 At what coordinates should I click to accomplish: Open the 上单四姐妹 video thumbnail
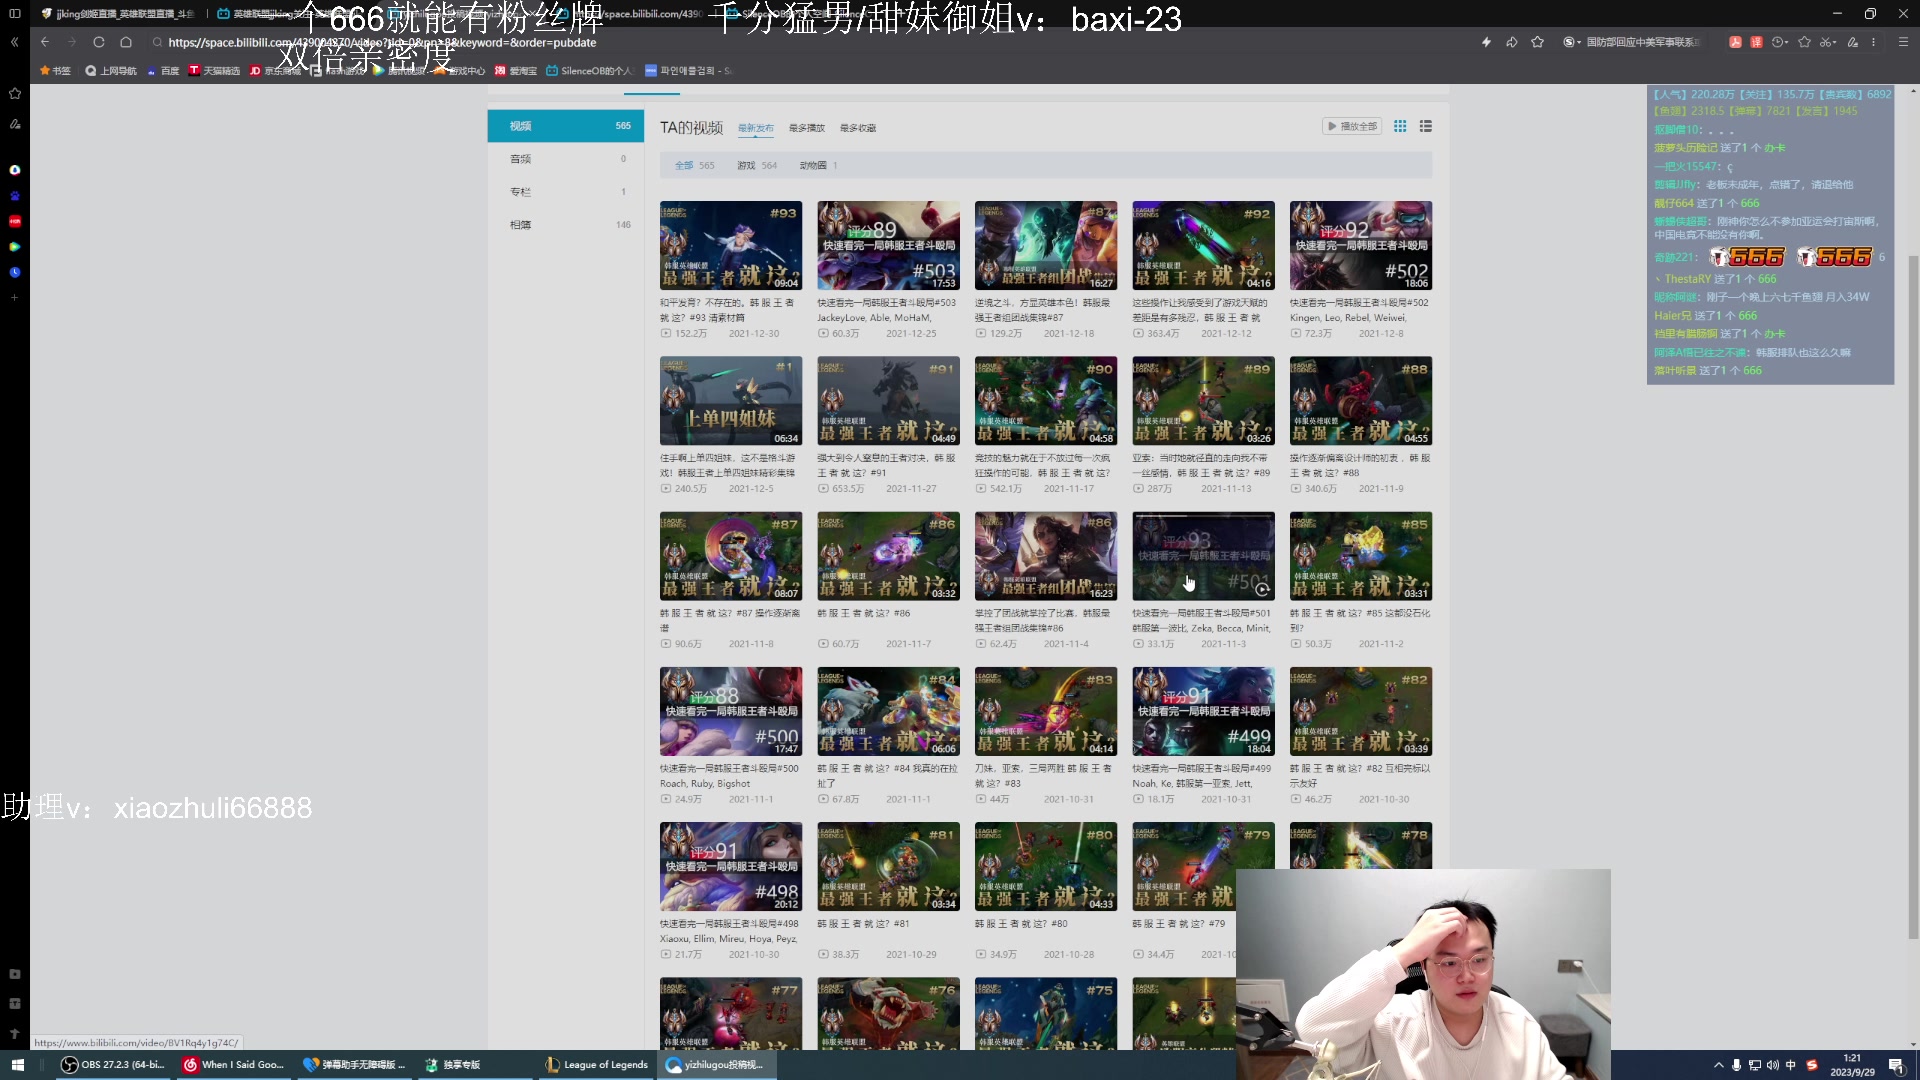730,401
